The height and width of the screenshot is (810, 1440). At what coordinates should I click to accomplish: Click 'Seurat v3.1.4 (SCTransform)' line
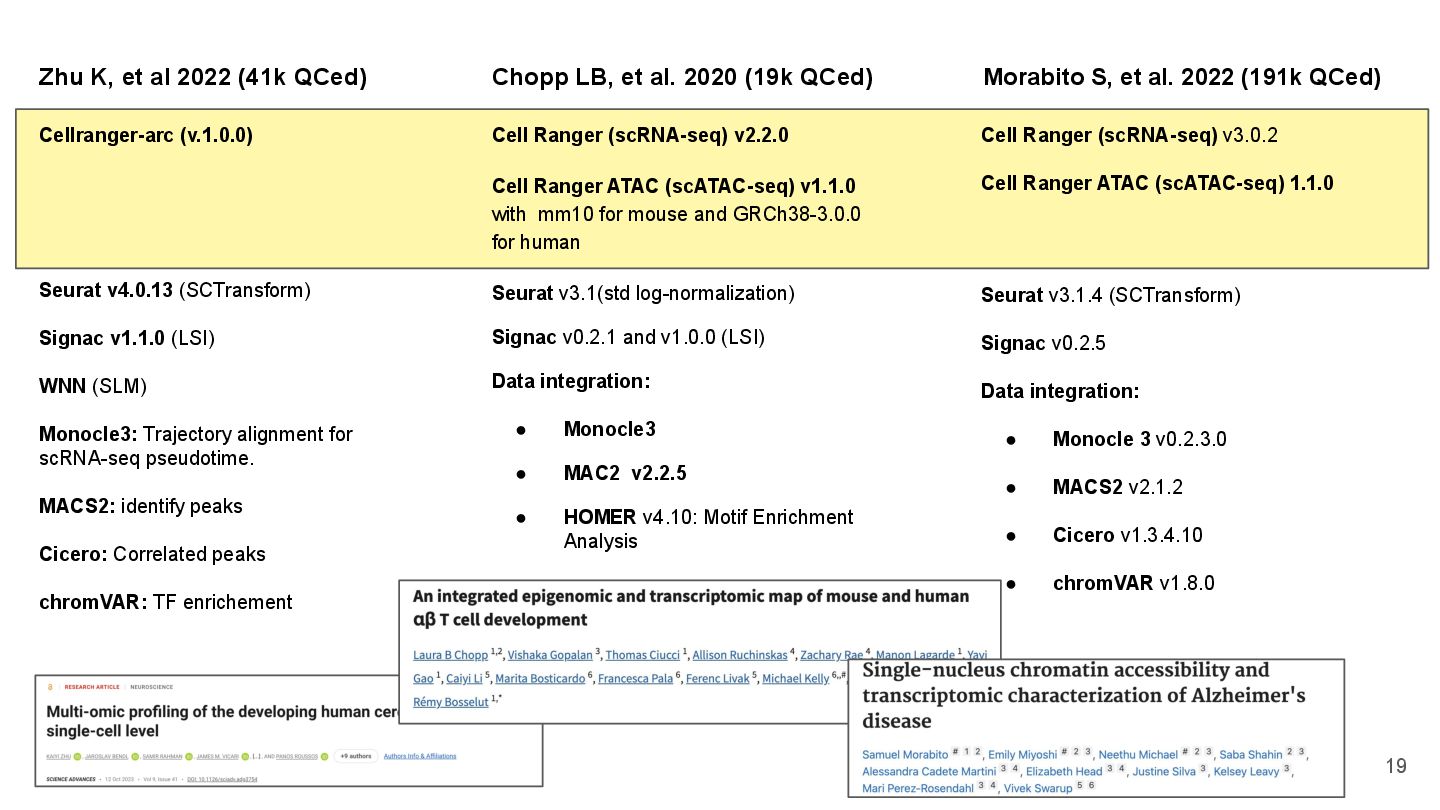tap(1111, 295)
